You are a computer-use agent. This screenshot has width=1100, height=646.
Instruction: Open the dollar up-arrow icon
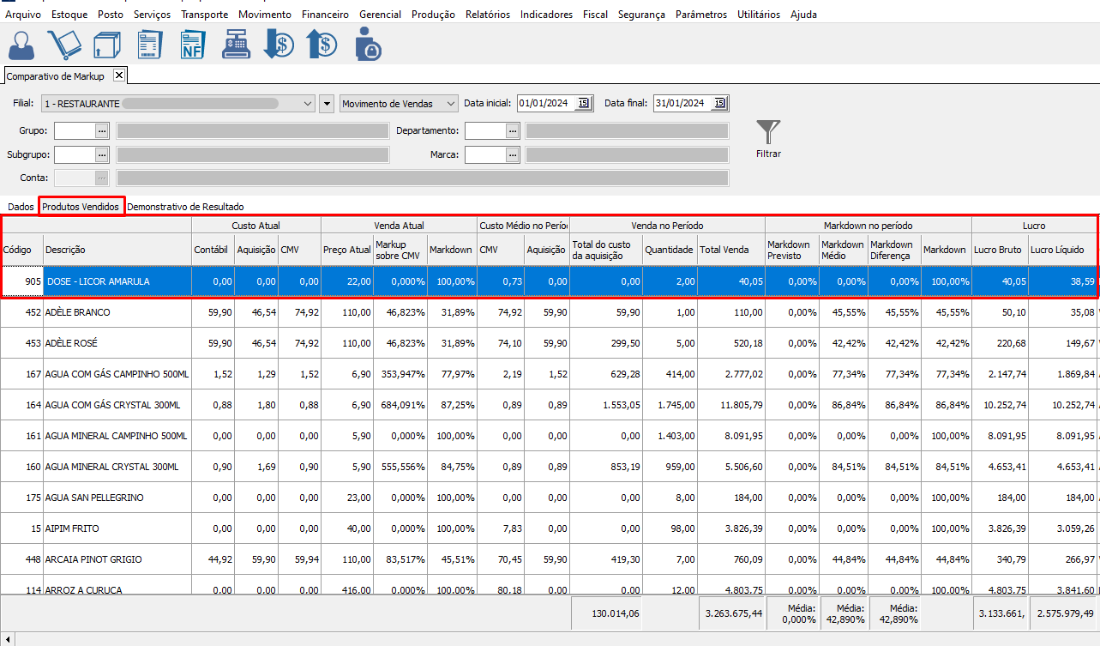(x=322, y=45)
